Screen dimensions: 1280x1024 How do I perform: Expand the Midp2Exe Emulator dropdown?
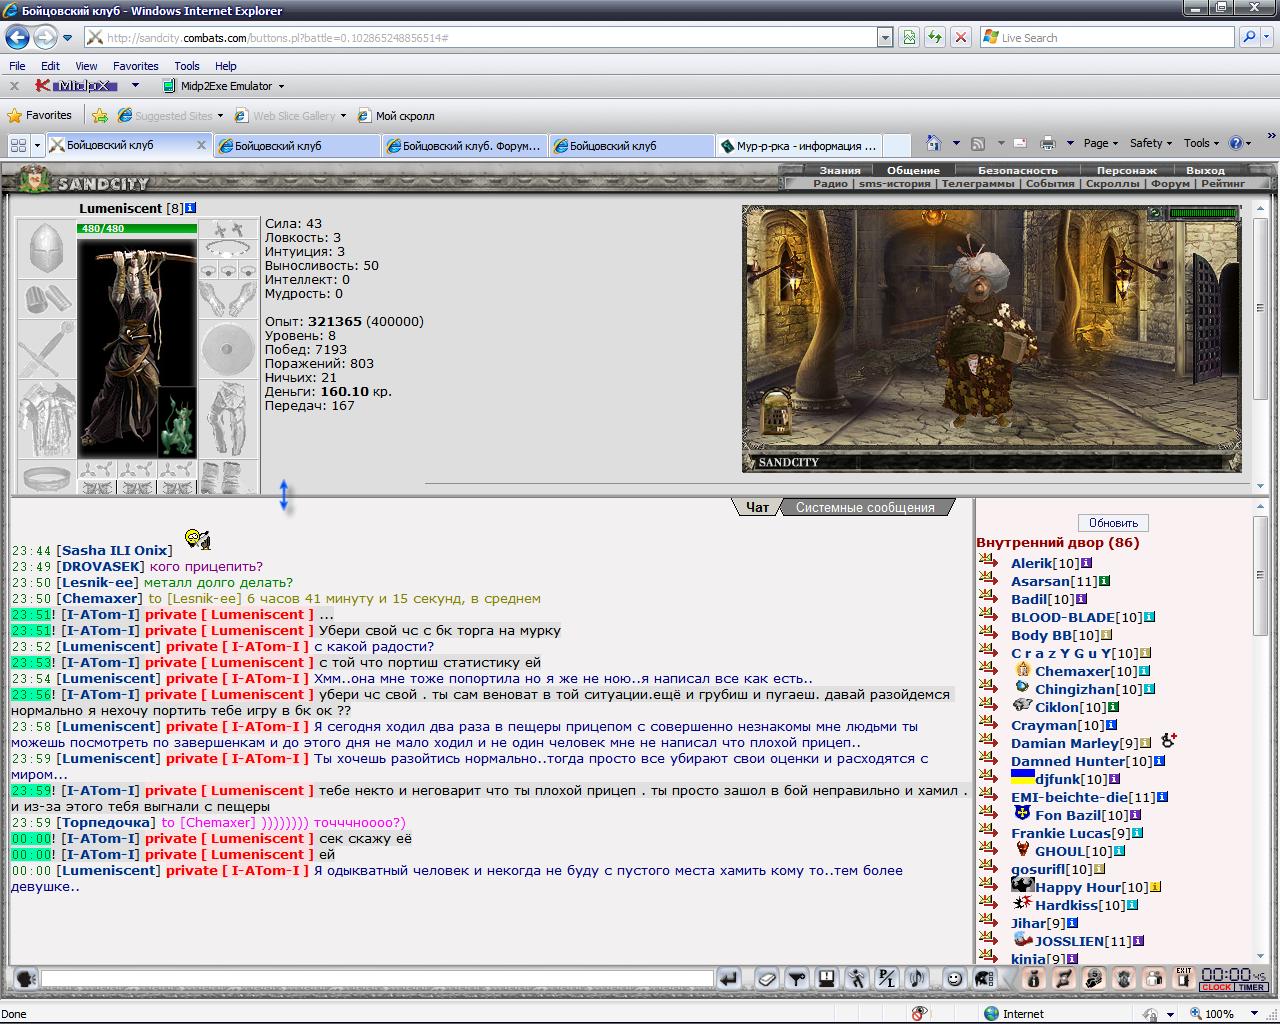281,86
